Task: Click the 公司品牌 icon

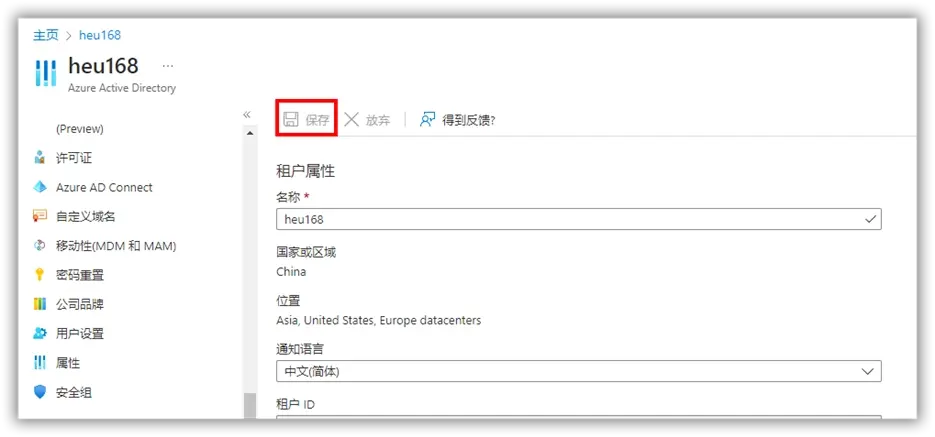Action: tap(40, 304)
